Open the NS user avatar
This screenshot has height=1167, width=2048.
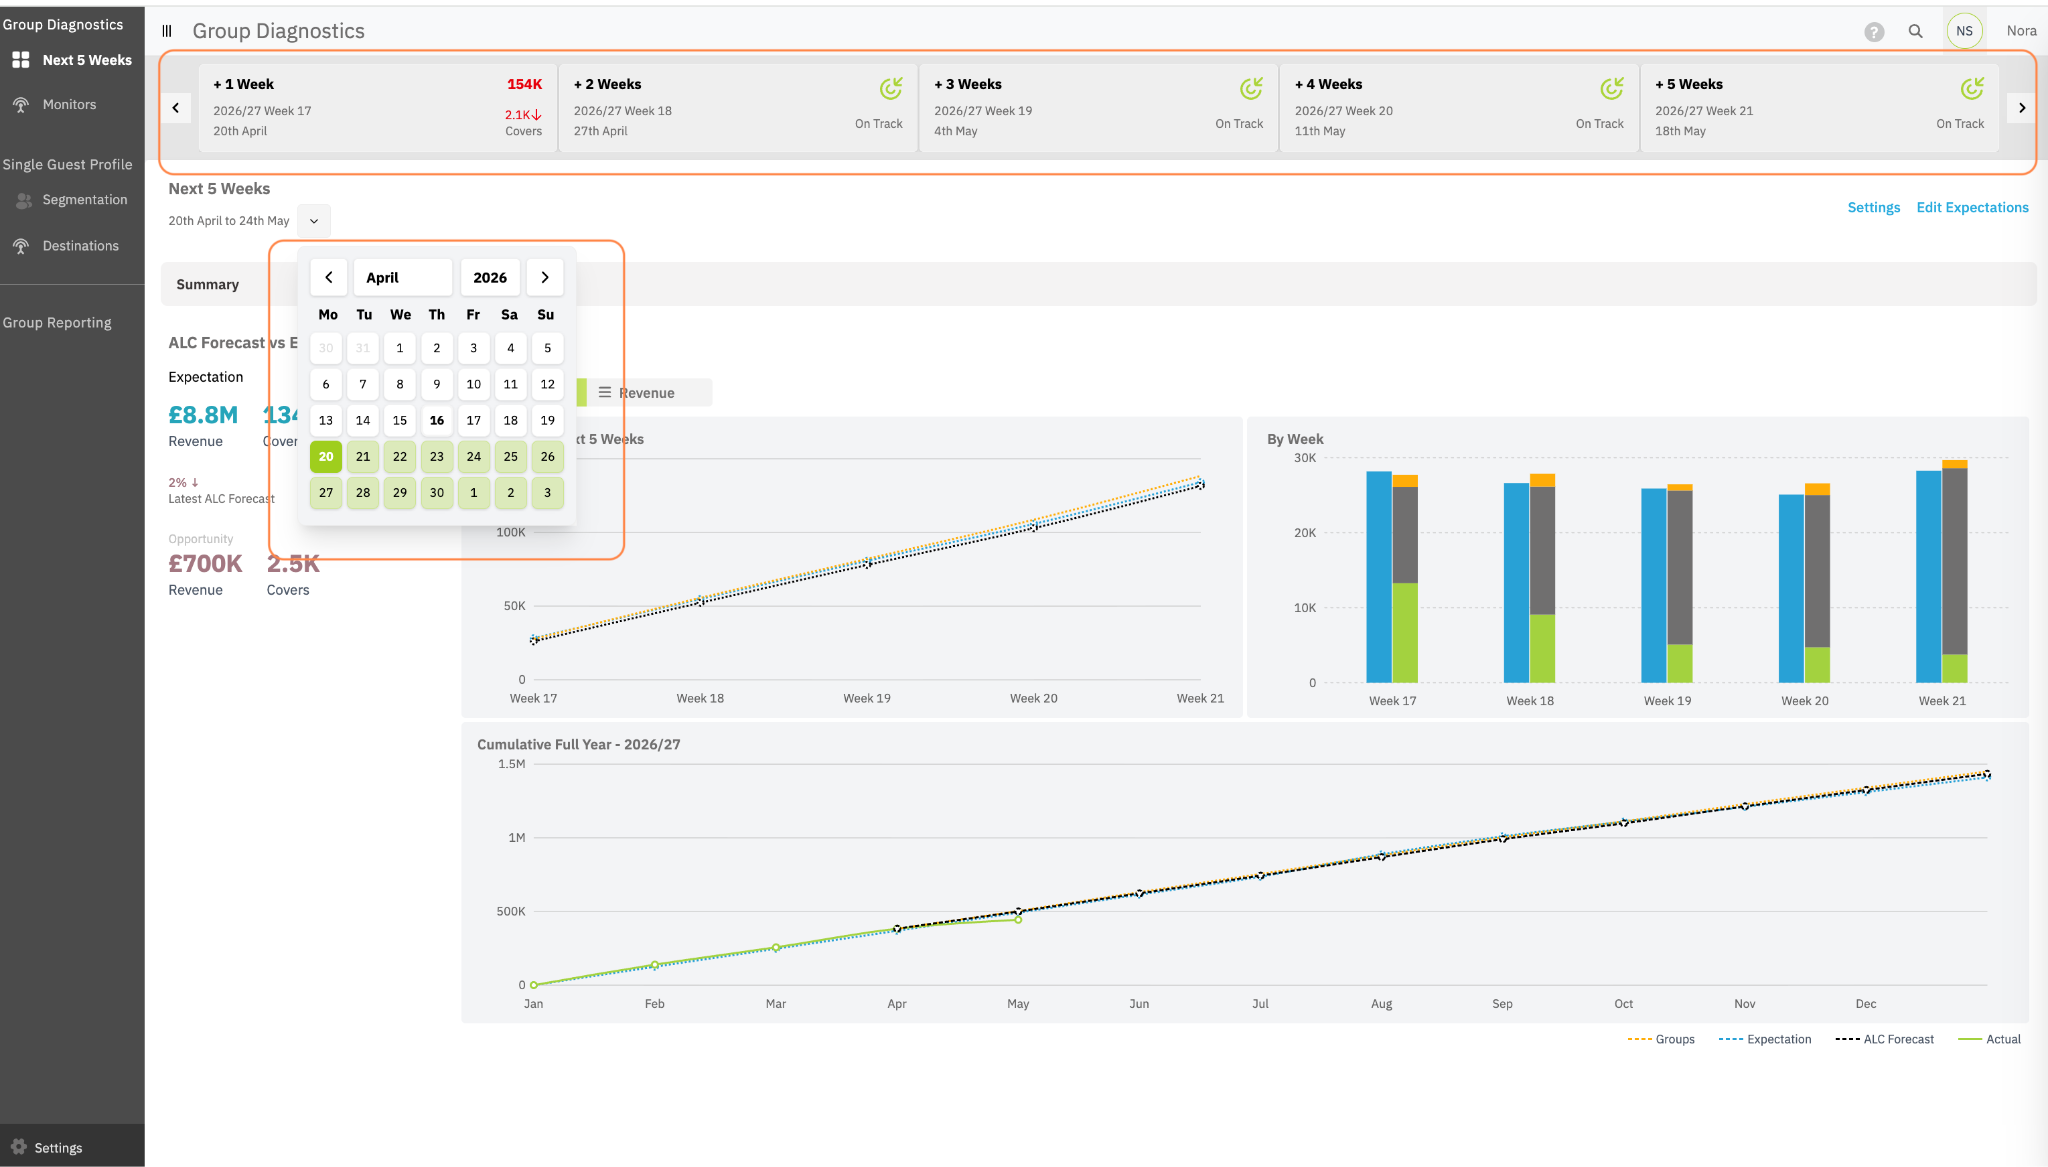(1964, 31)
